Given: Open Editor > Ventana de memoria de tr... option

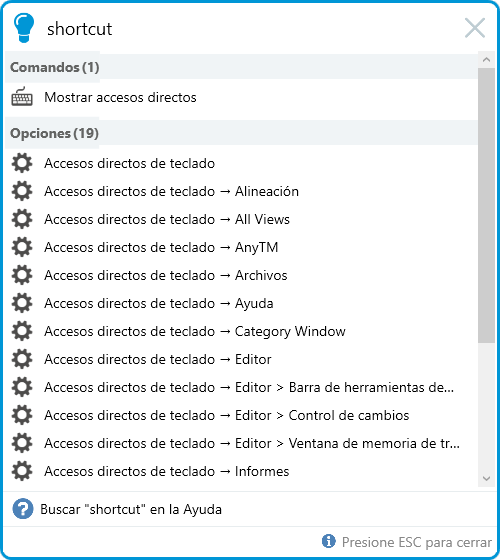Looking at the screenshot, I should point(252,443).
